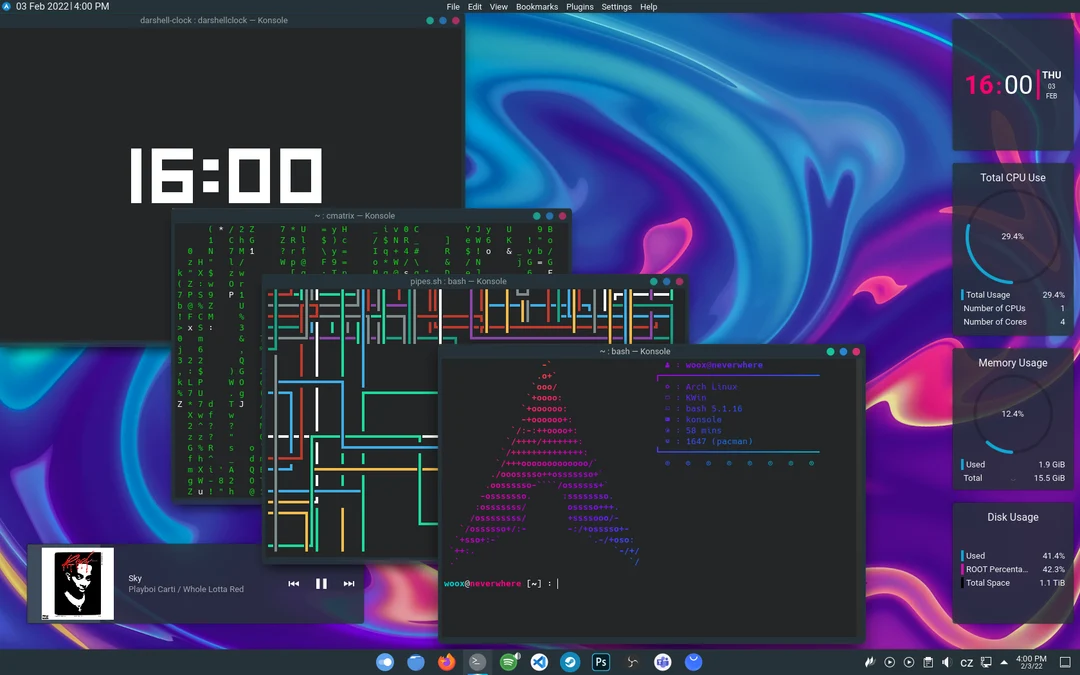Open the clipboard manager tray icon
Screen dimensions: 1080x675
(x=928, y=662)
